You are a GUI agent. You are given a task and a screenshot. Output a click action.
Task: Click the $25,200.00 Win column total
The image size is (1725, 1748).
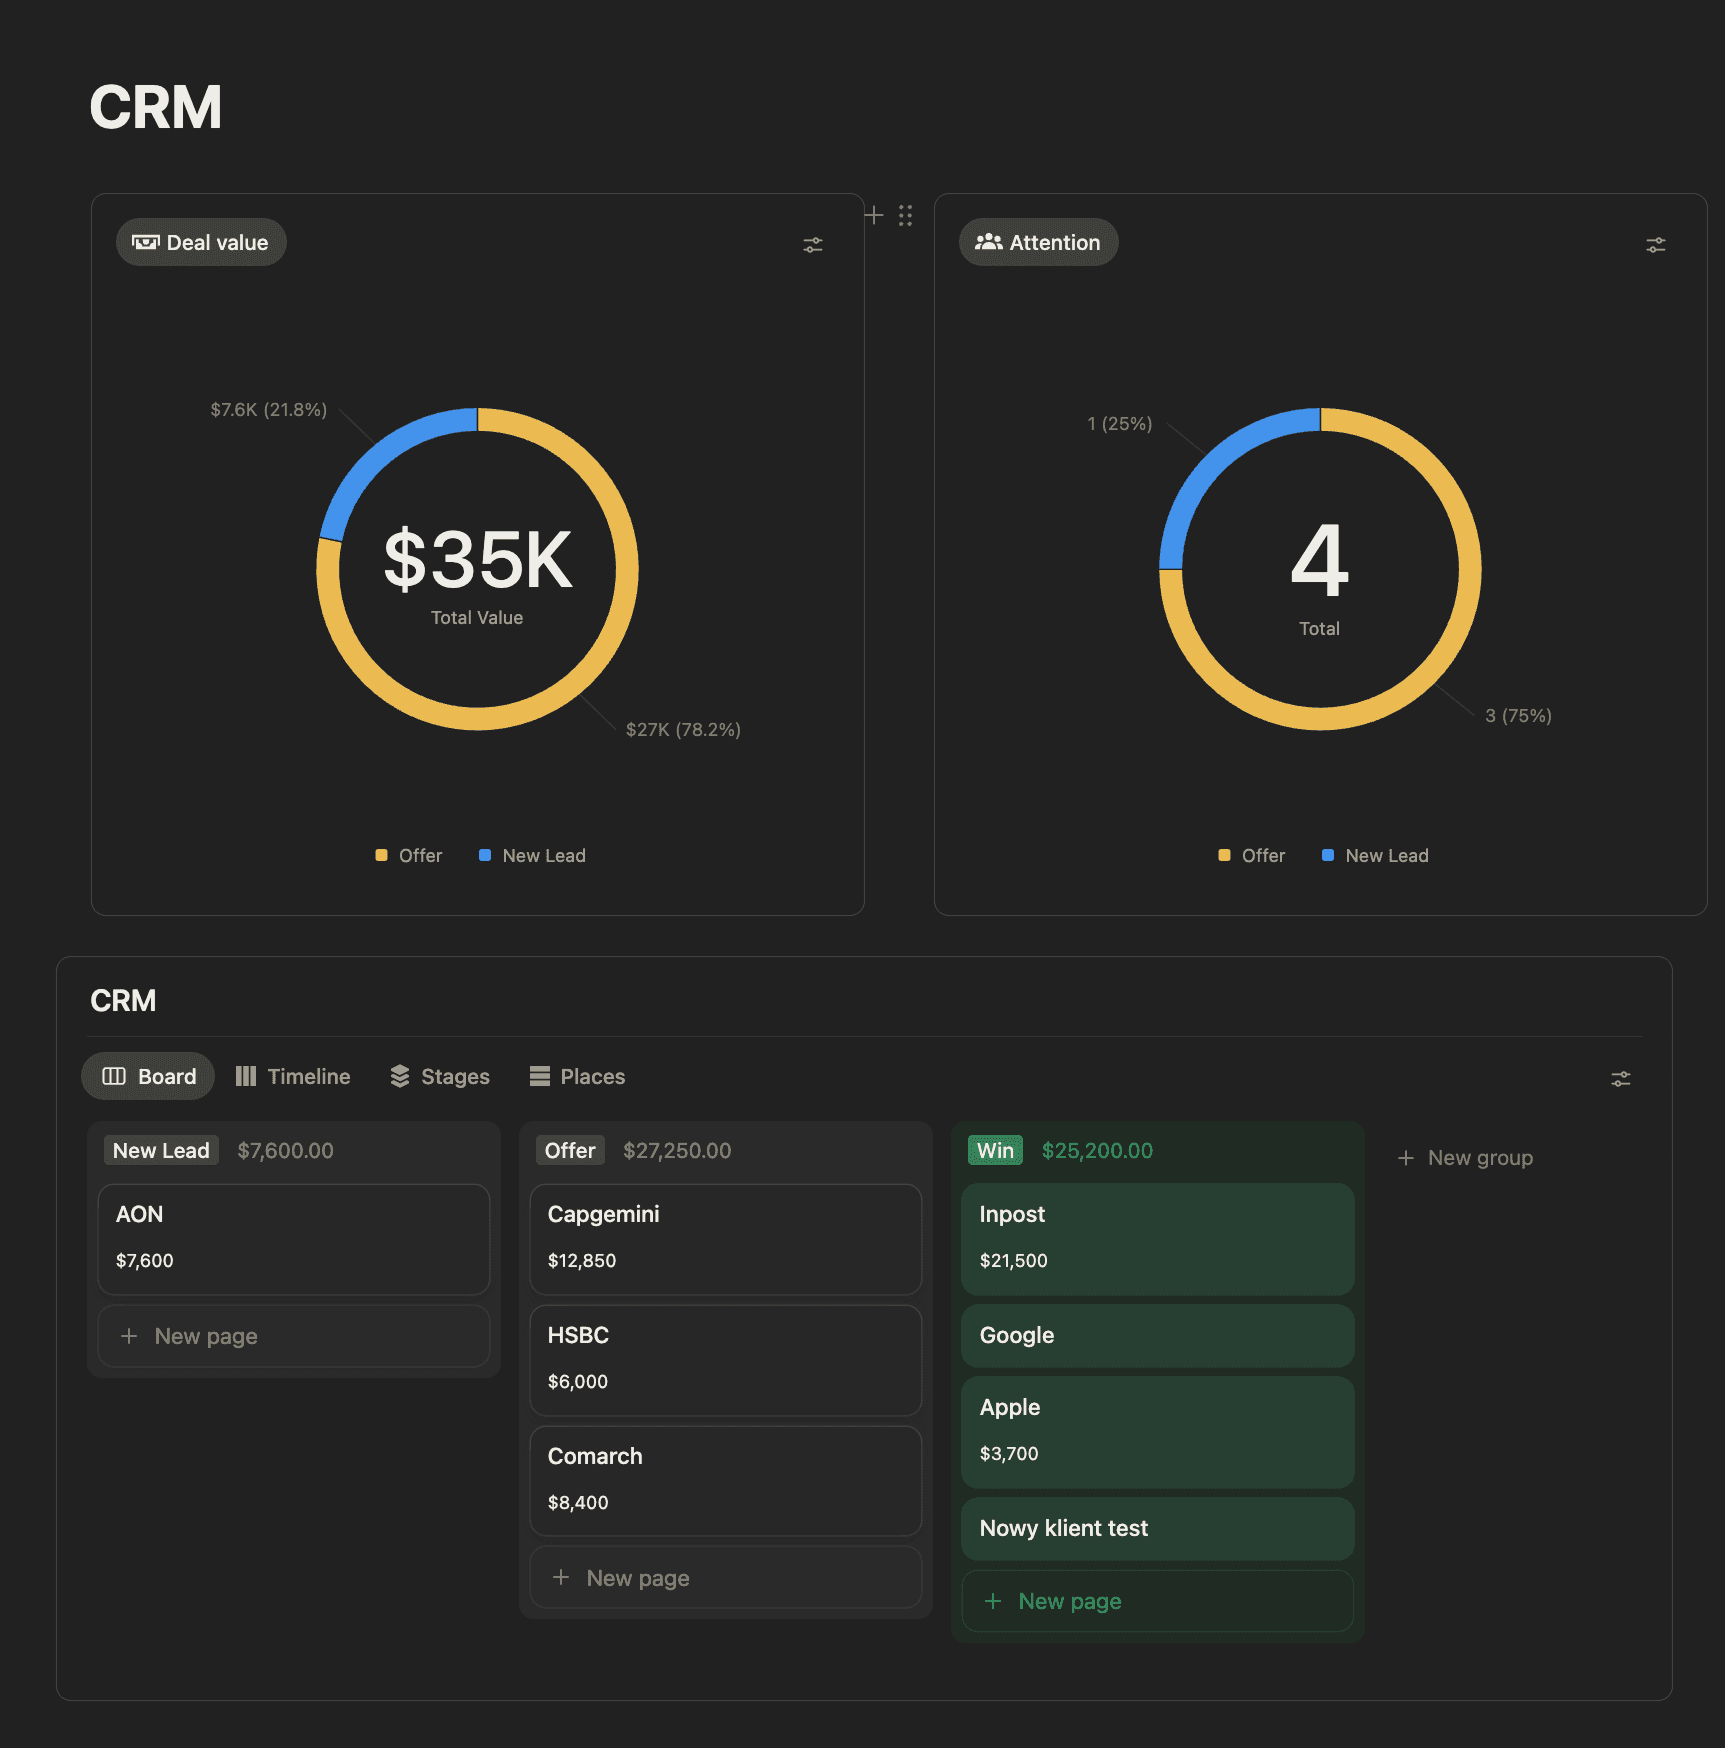(1097, 1151)
